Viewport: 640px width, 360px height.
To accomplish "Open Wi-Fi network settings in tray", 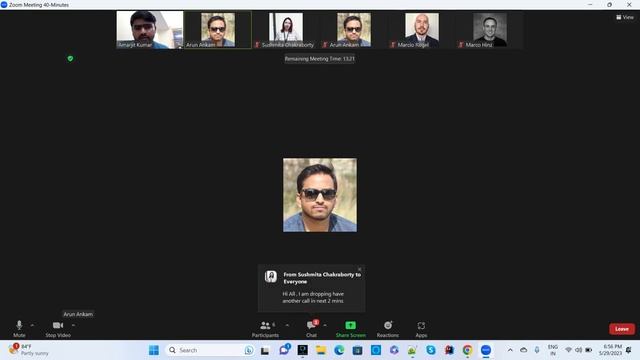I will (x=568, y=350).
